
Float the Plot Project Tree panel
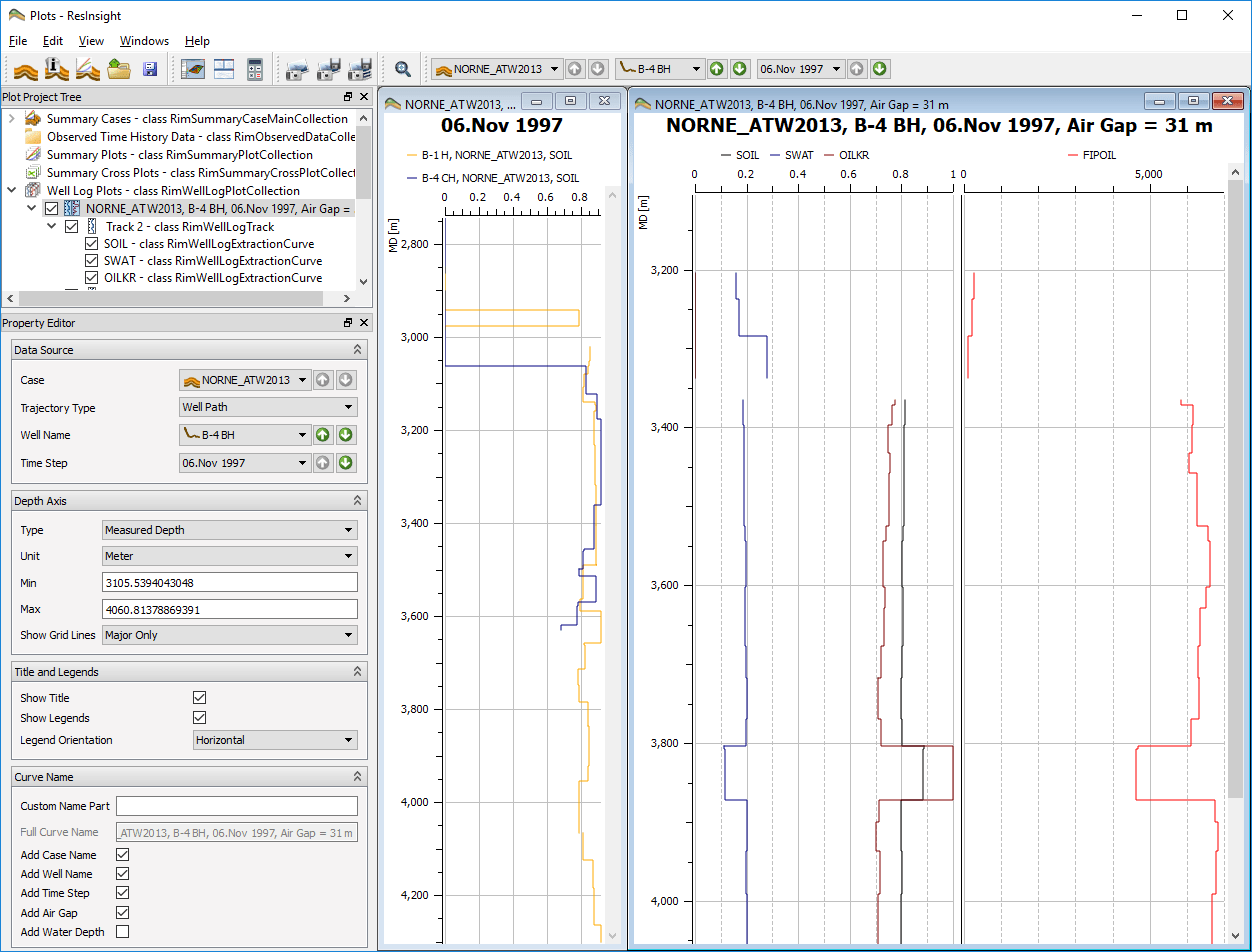click(x=348, y=97)
